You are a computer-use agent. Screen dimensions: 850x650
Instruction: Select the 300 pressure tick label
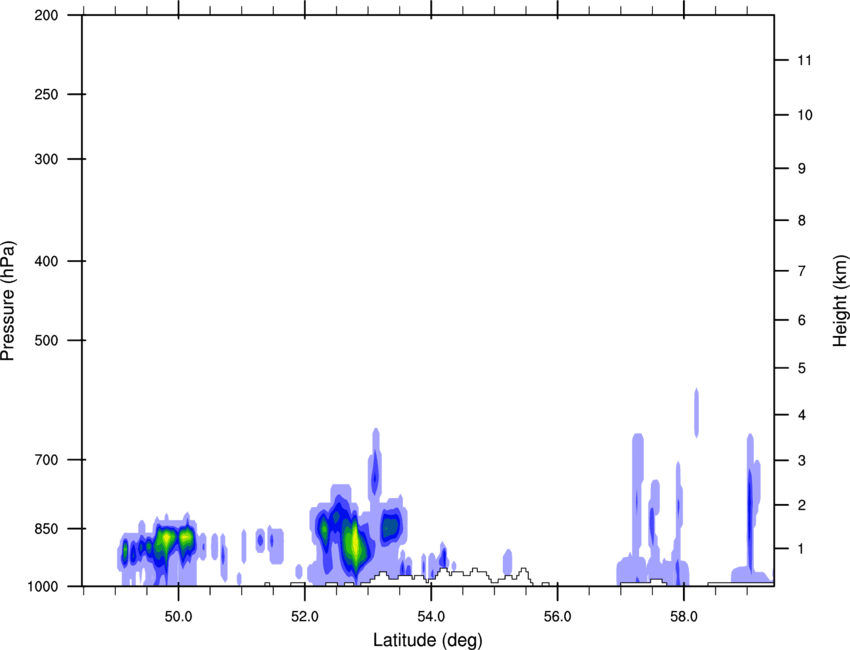point(46,159)
